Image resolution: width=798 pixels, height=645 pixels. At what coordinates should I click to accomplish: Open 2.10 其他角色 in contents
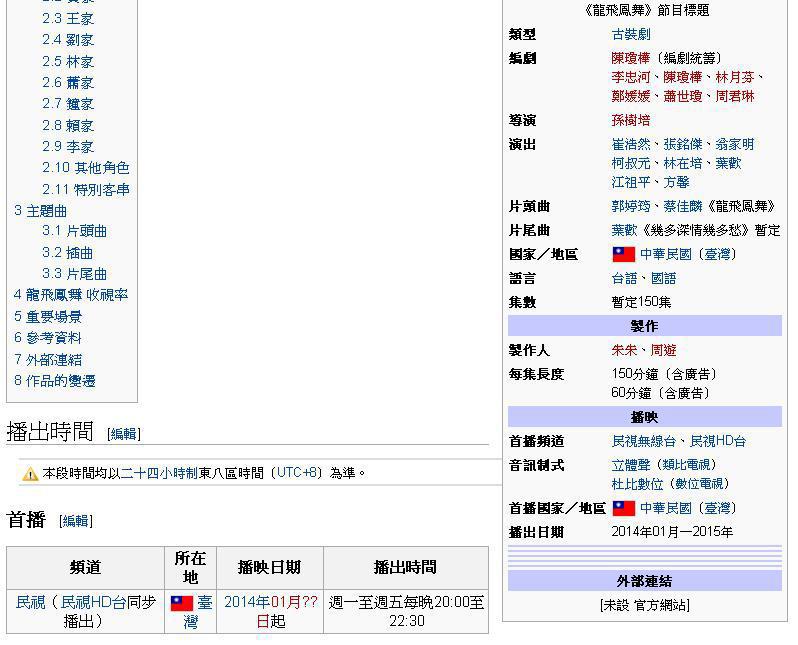(86, 168)
